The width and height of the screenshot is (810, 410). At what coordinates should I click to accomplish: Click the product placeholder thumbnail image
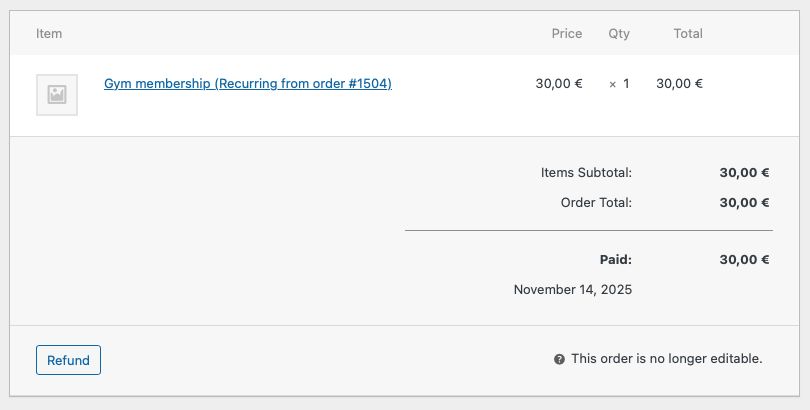(57, 95)
